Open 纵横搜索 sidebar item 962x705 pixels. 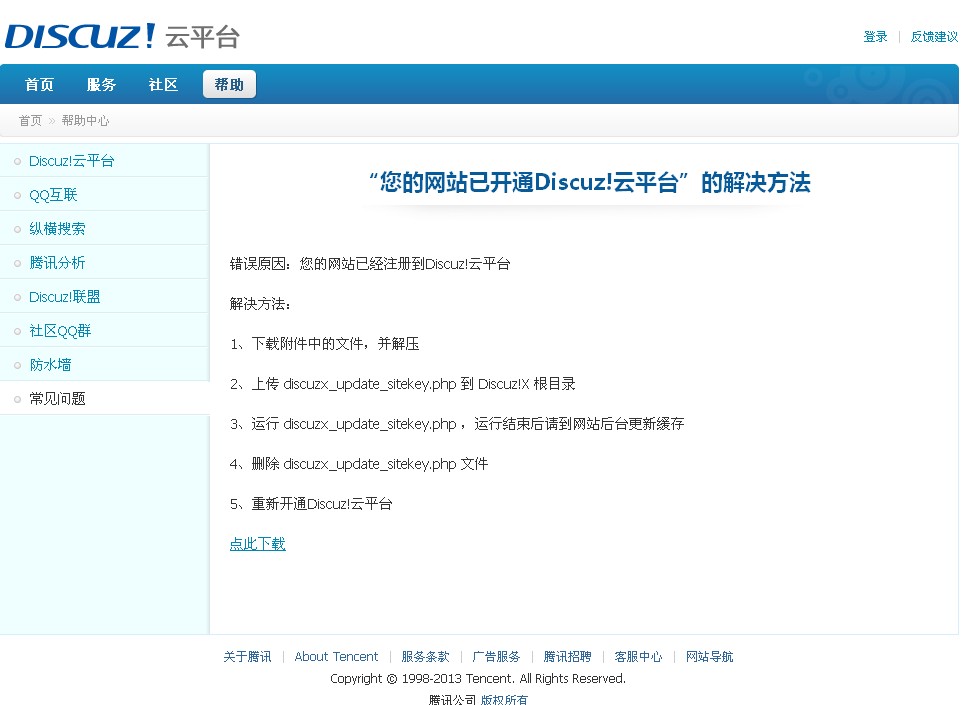click(58, 229)
